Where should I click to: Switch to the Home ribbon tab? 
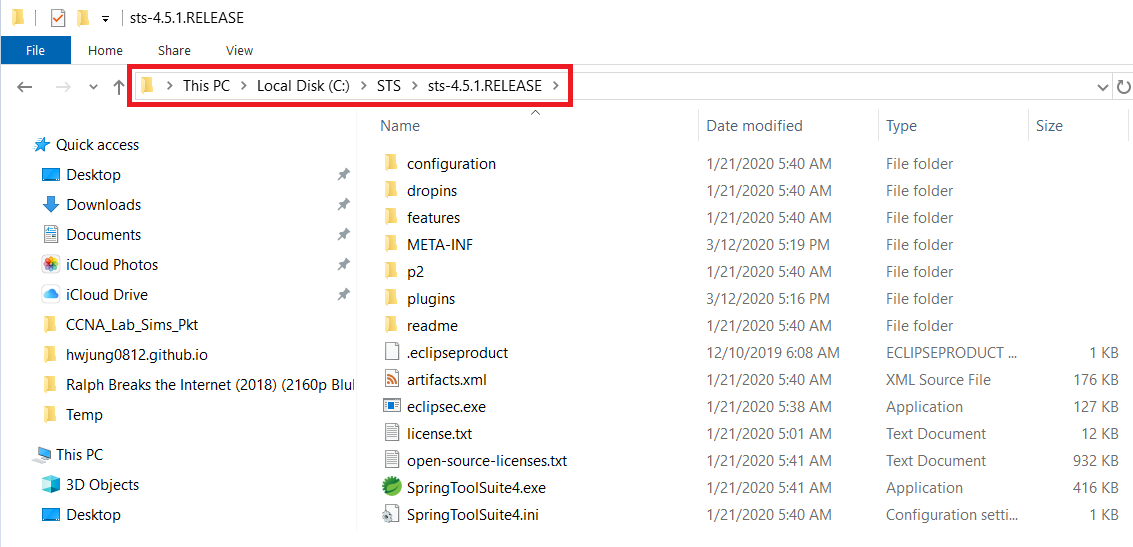[105, 51]
